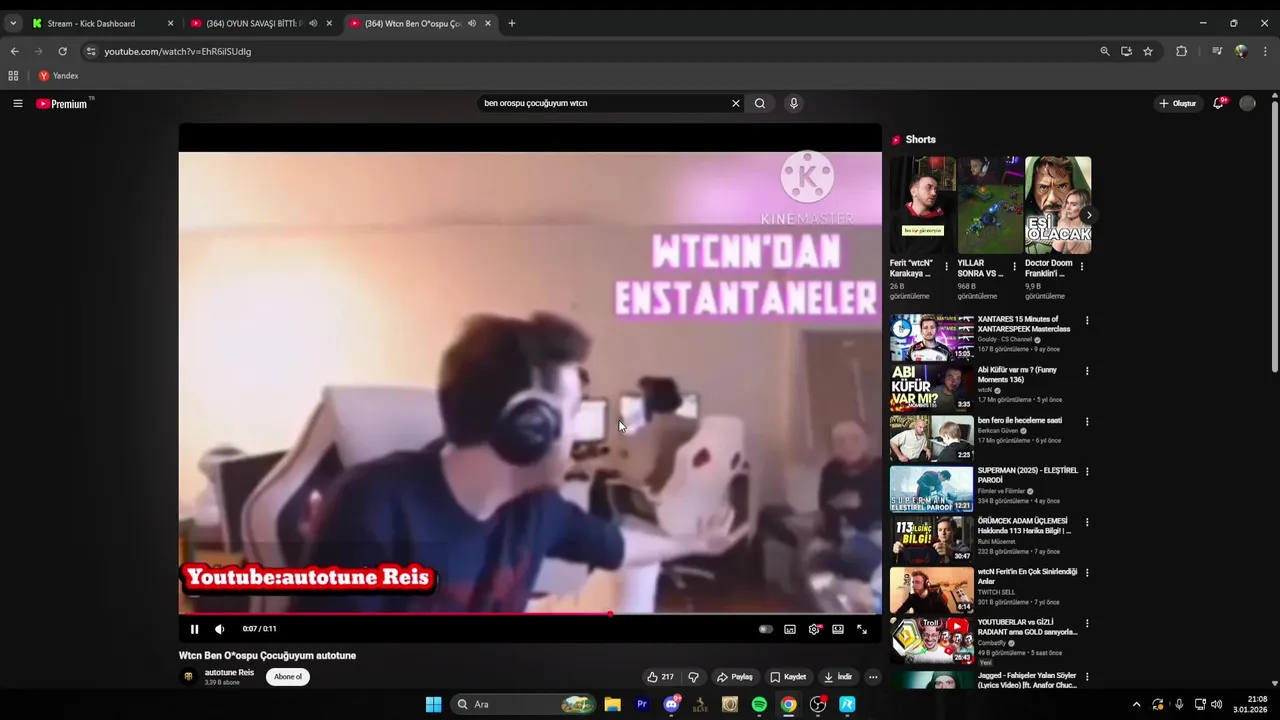Open autotune Reis channel avatar
This screenshot has height=720, width=1280.
click(x=188, y=677)
